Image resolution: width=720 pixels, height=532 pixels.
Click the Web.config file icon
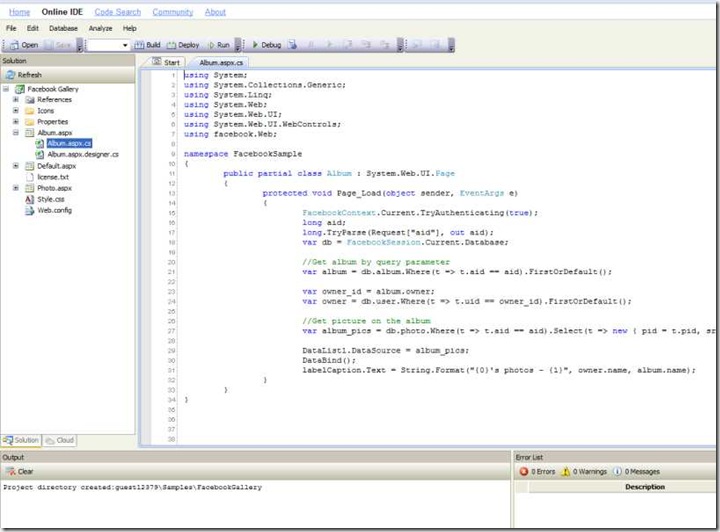coord(30,210)
